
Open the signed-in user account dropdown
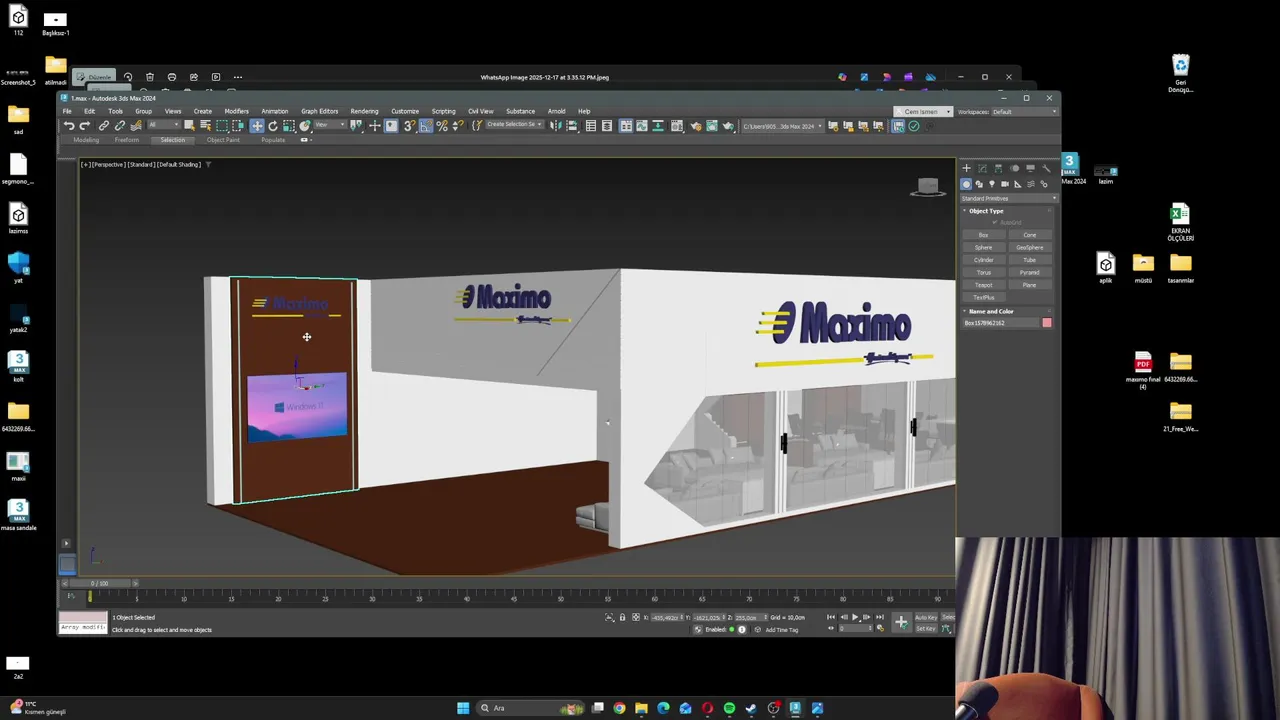pos(924,112)
